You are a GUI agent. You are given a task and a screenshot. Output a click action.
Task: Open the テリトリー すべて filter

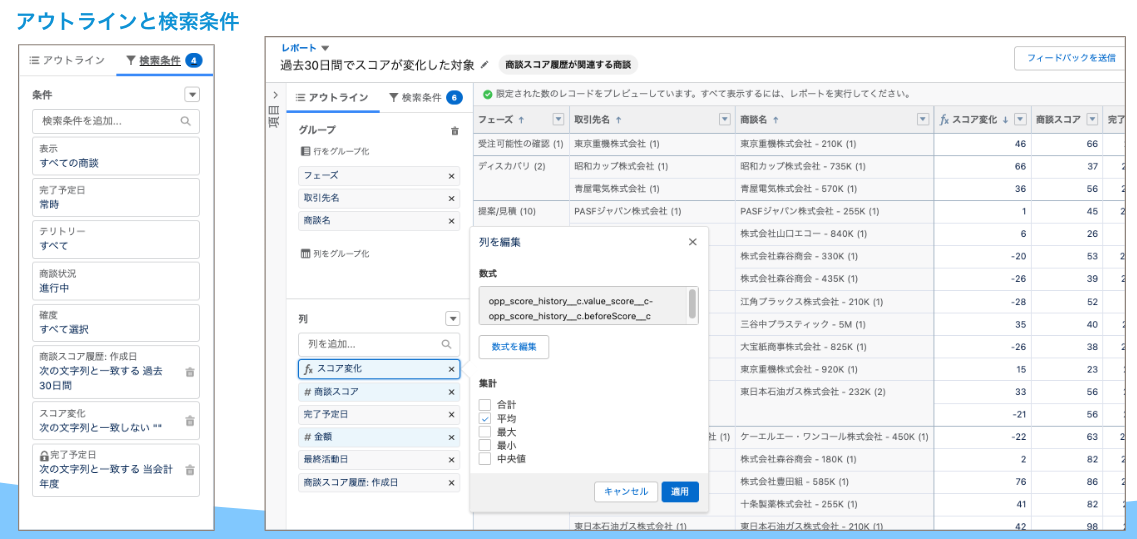tap(116, 239)
